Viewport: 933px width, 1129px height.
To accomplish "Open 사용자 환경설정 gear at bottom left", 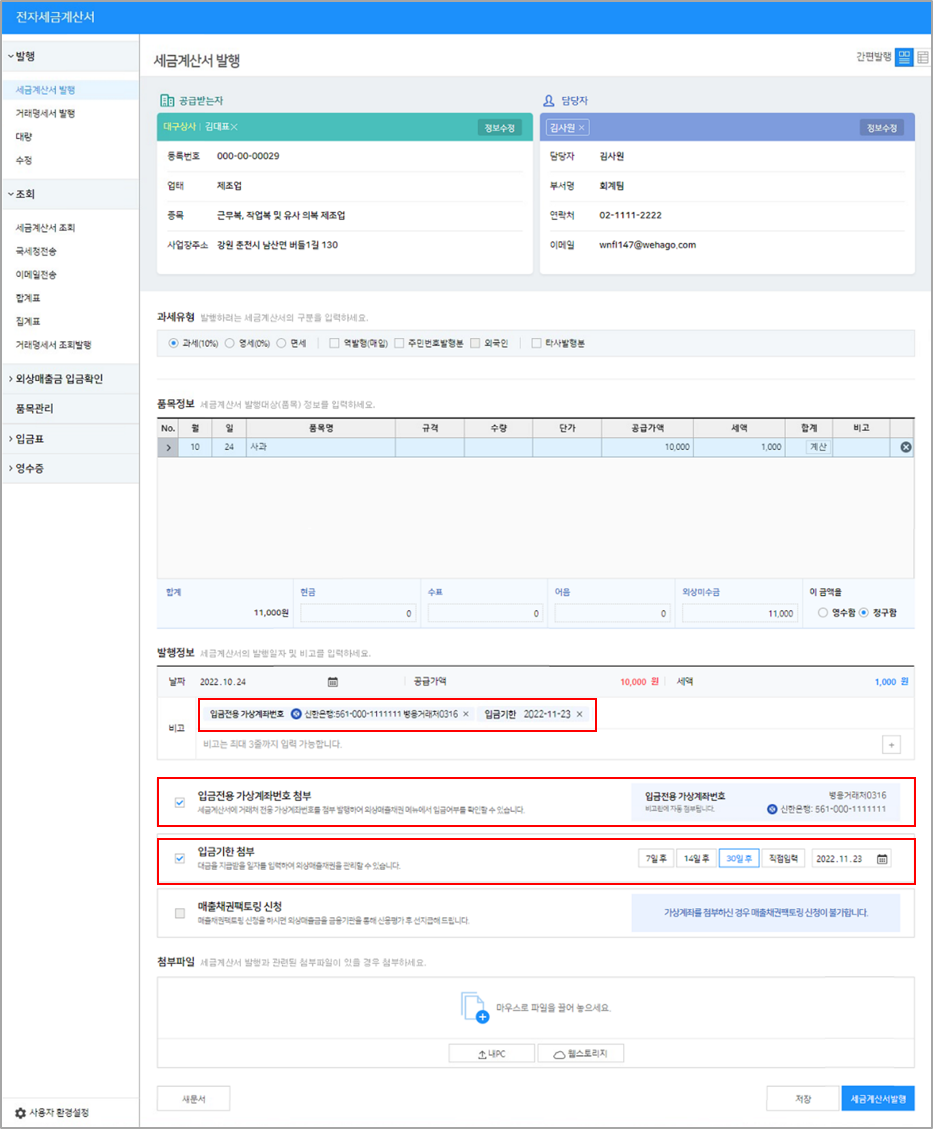I will (x=20, y=1112).
